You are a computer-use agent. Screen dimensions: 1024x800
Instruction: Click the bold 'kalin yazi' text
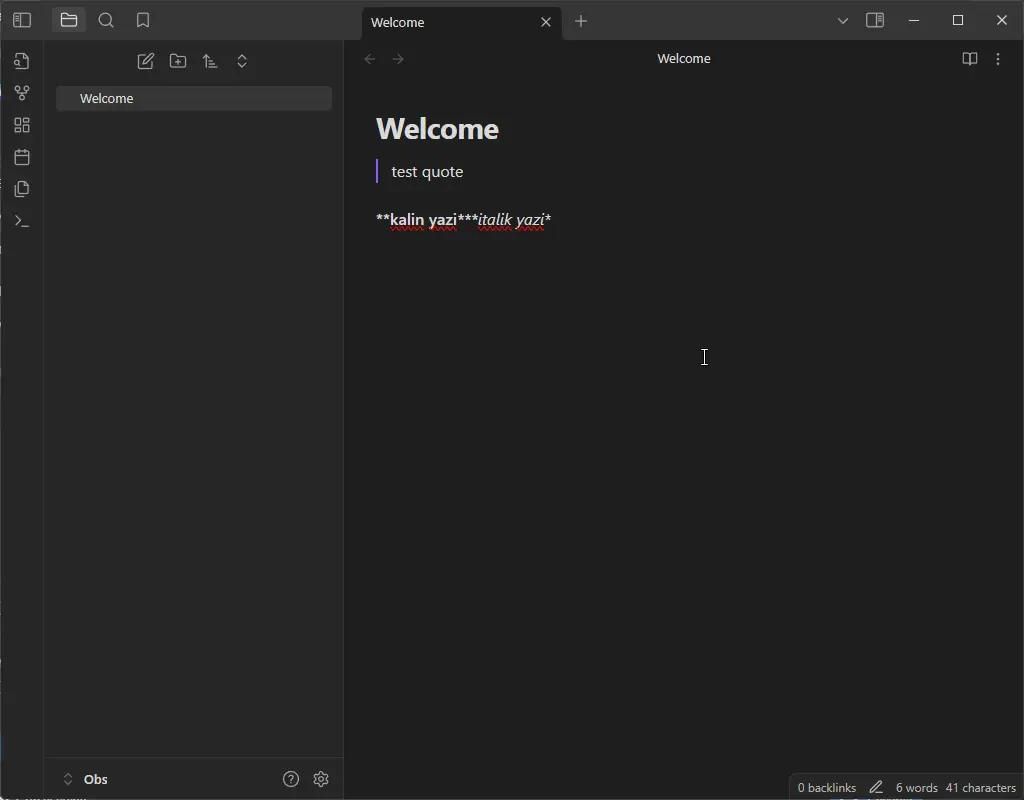click(423, 220)
